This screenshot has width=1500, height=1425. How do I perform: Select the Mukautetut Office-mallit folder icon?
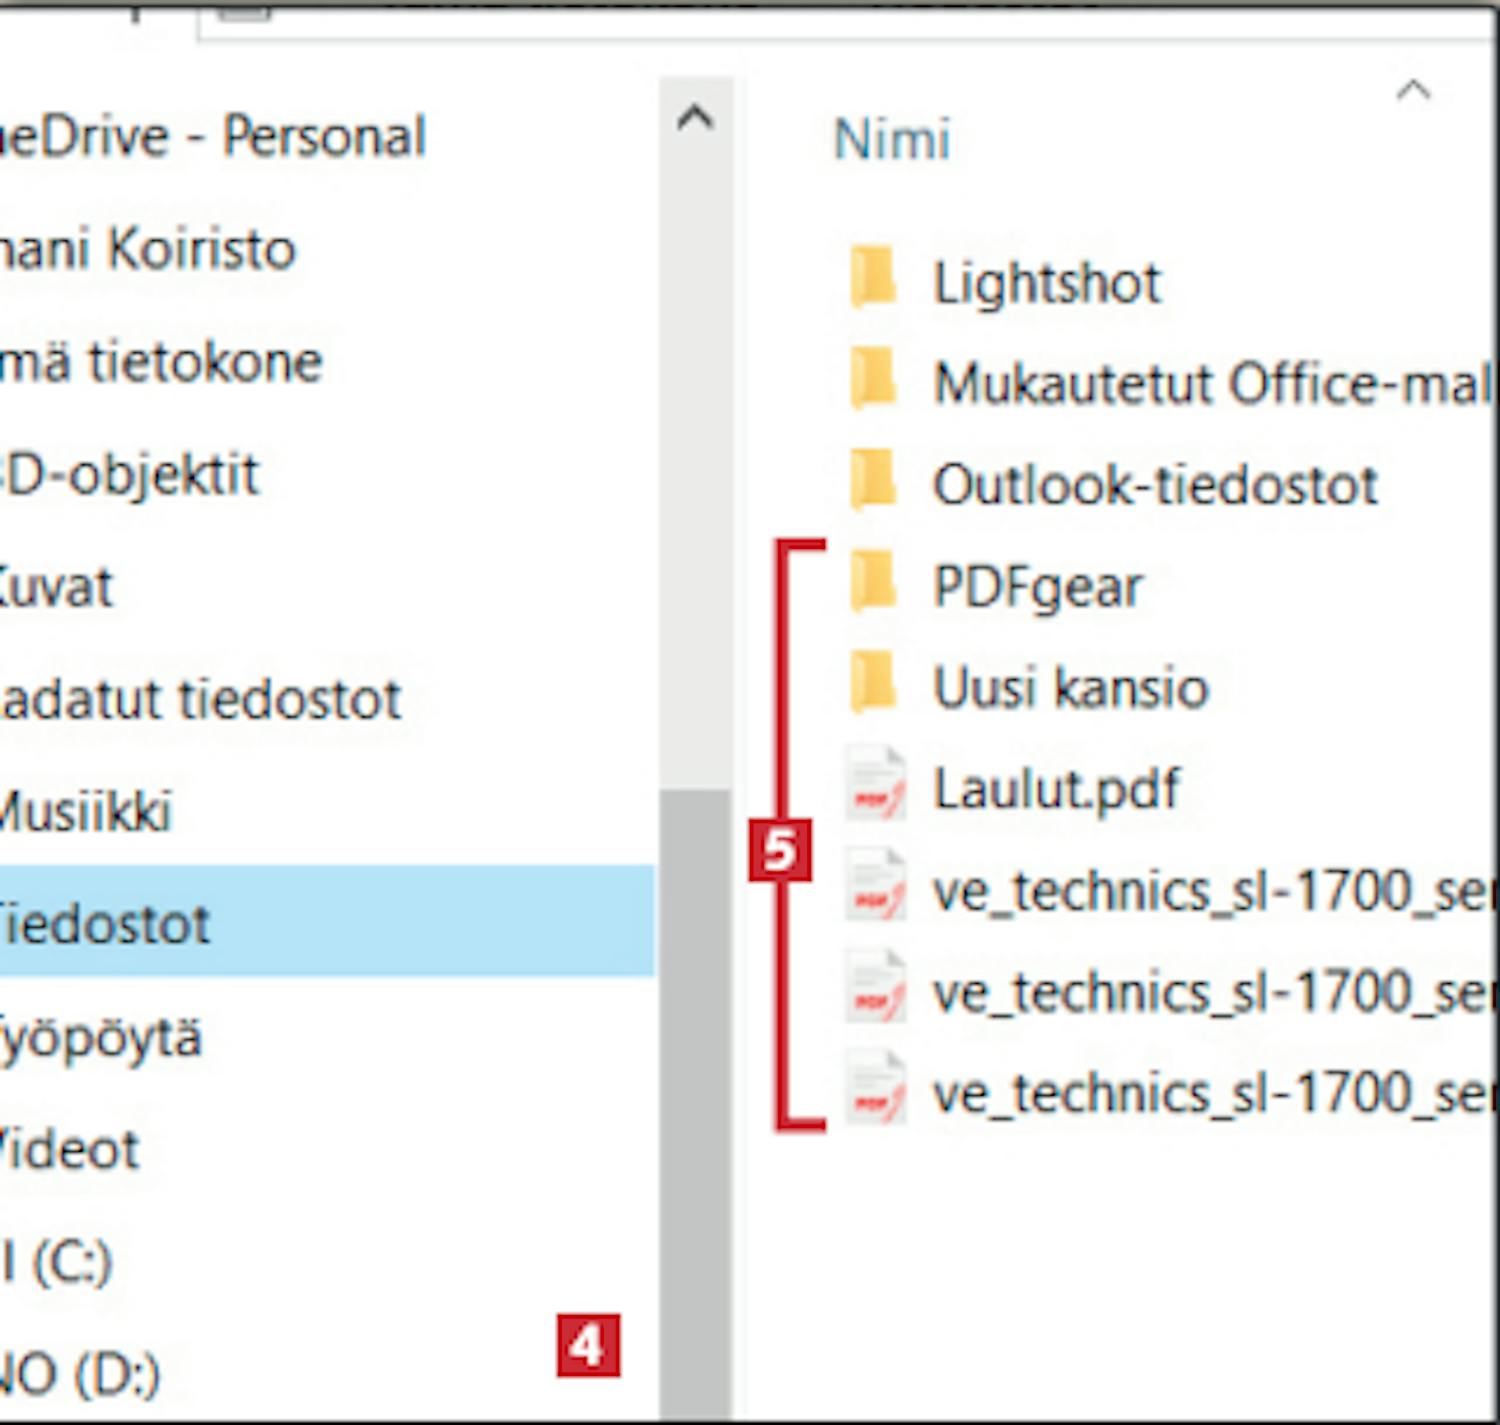(x=873, y=381)
